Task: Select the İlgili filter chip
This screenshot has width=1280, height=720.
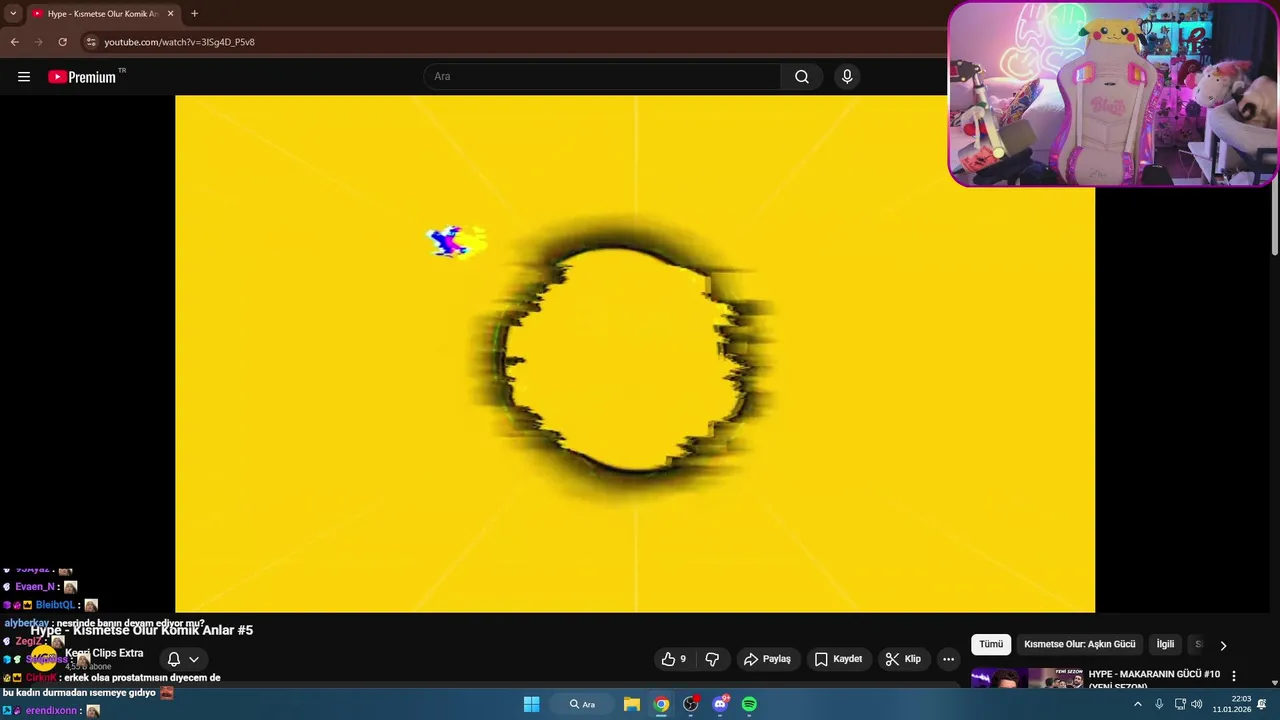Action: (1165, 644)
